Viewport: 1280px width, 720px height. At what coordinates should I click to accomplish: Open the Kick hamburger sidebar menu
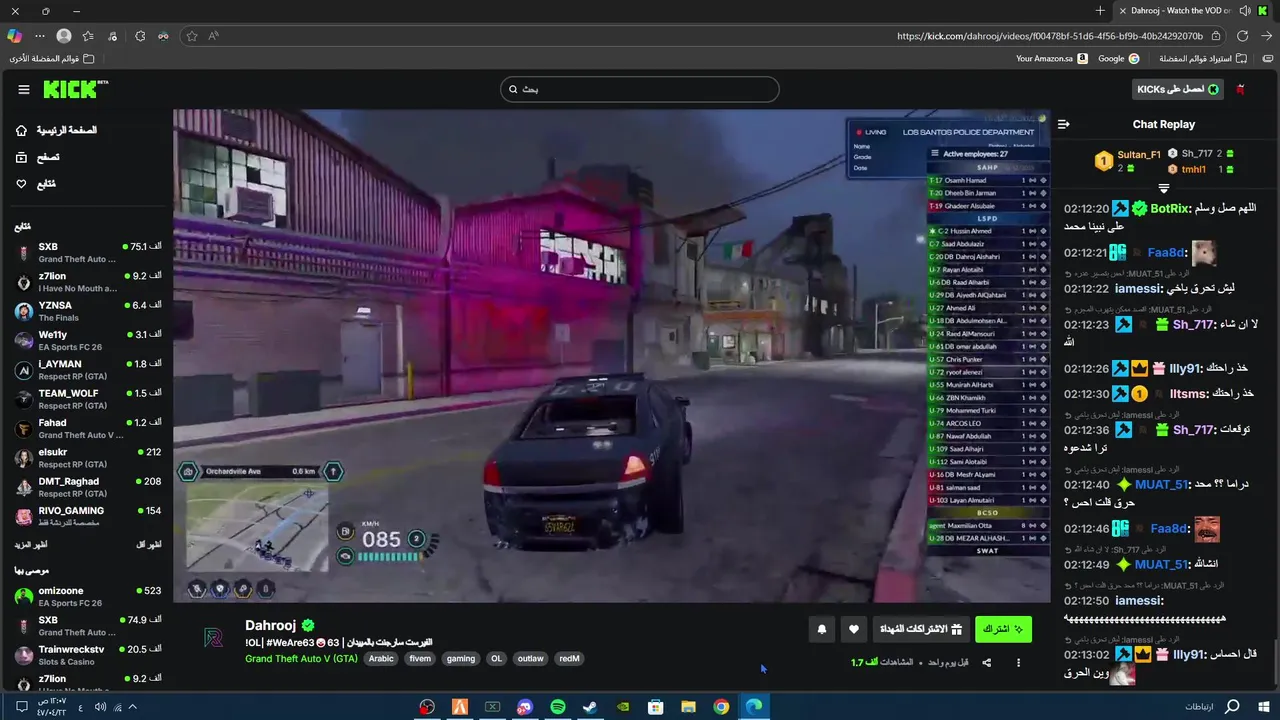(x=24, y=89)
